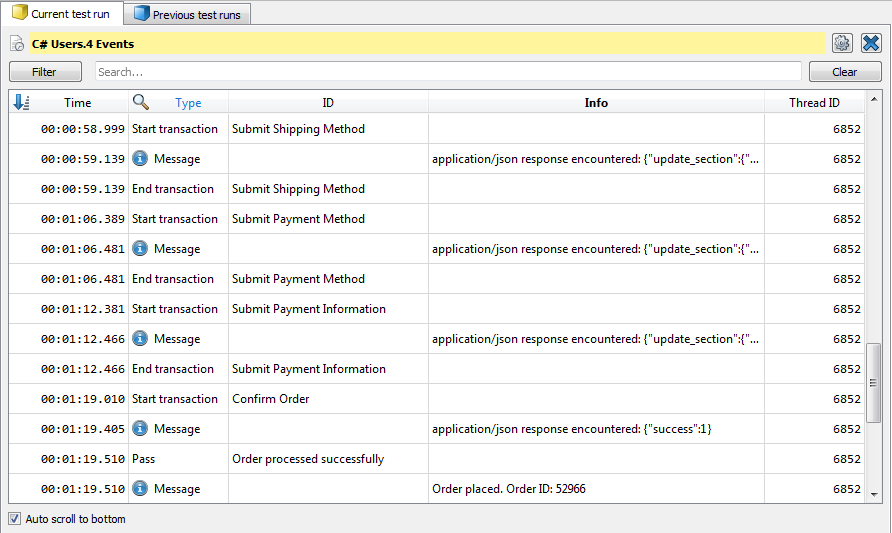Click the scrollbar down arrow
Screen dimensions: 892x533
(x=874, y=493)
